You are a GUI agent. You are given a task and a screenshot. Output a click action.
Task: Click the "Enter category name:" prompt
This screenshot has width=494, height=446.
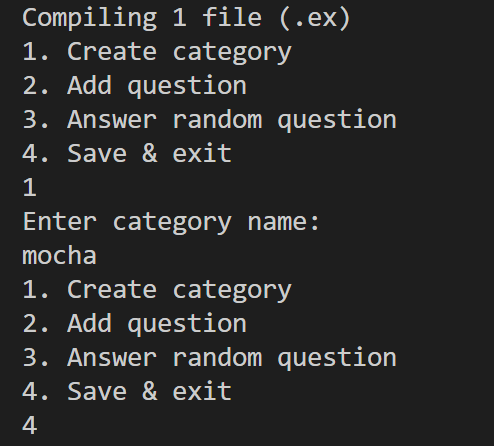(x=171, y=223)
